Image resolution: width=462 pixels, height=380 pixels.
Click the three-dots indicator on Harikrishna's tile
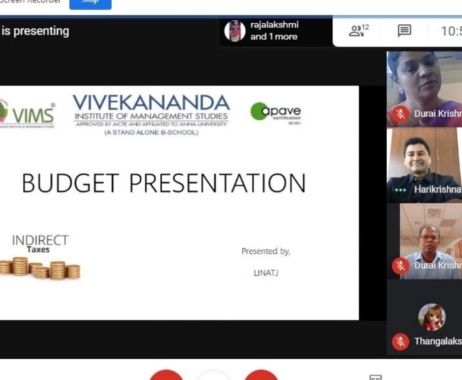[400, 190]
